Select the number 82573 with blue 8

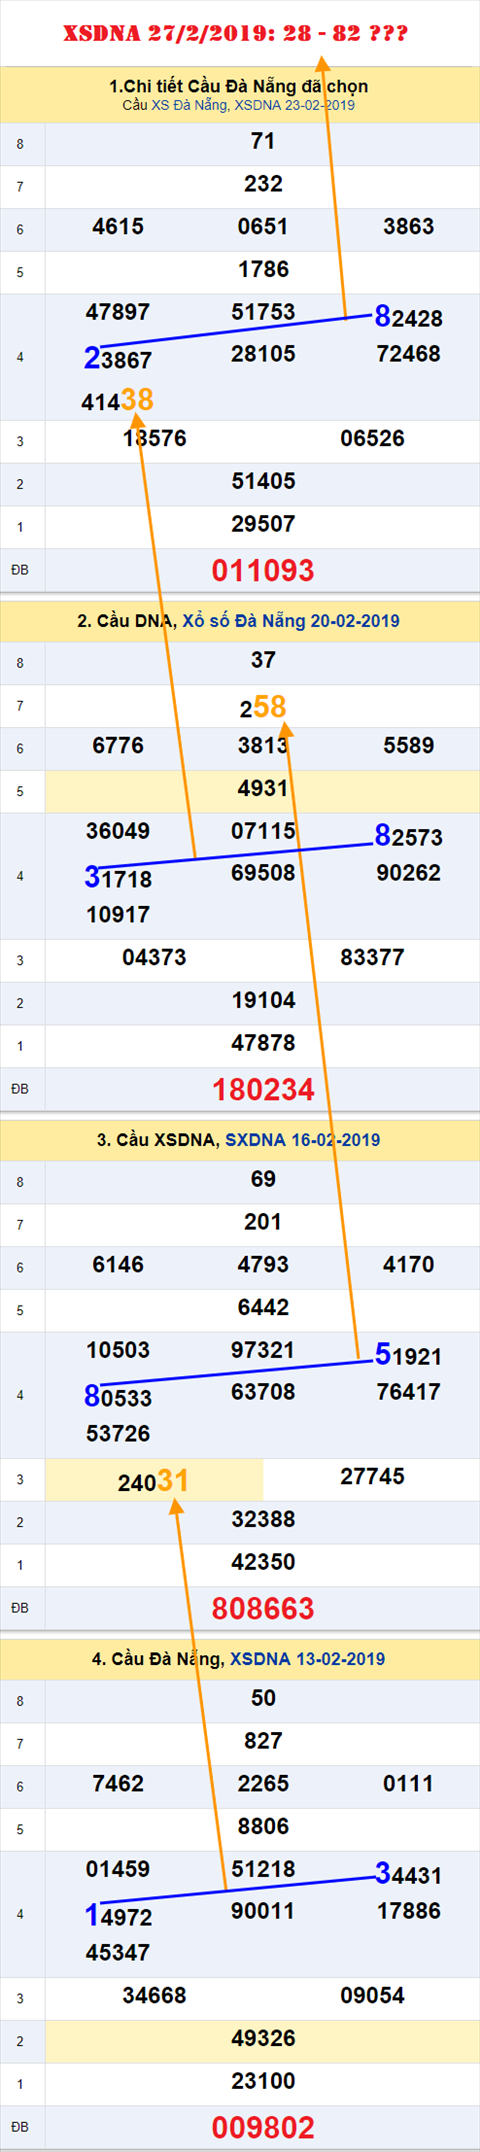pyautogui.click(x=408, y=836)
